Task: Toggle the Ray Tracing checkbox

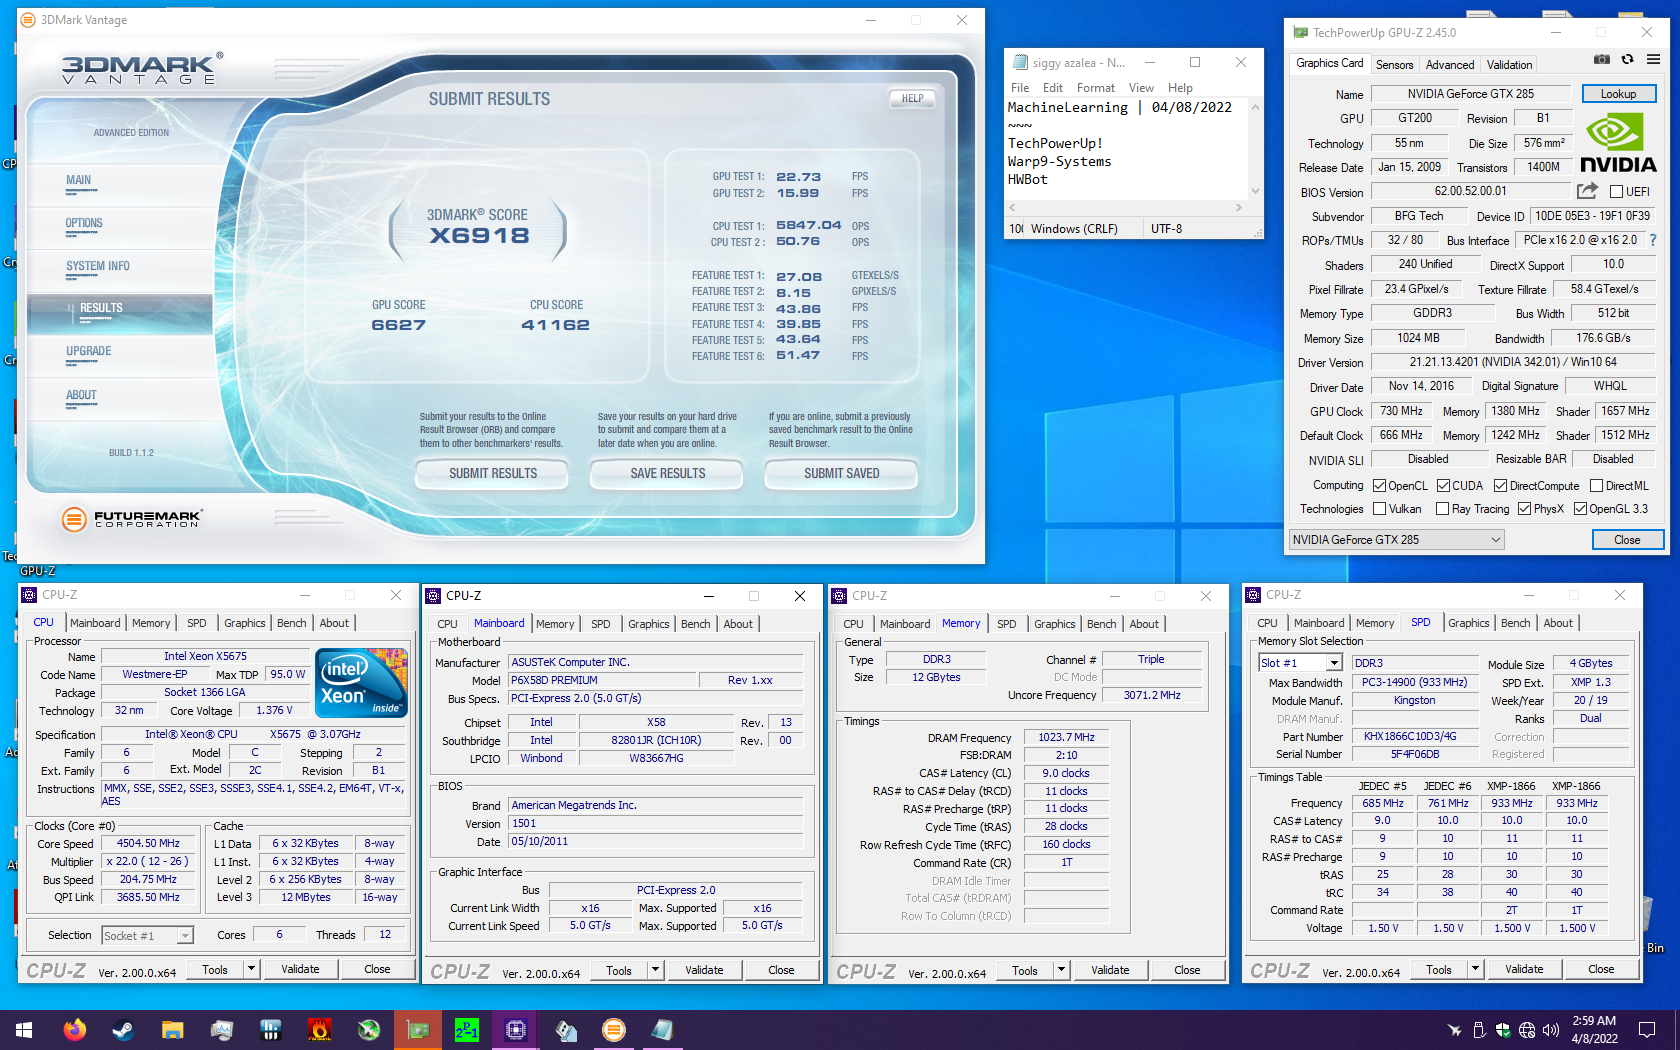Action: point(1442,509)
